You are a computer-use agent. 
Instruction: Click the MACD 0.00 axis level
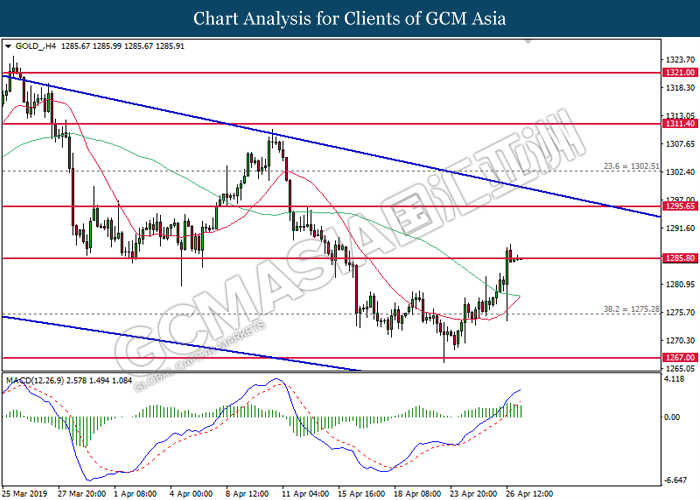click(x=672, y=417)
